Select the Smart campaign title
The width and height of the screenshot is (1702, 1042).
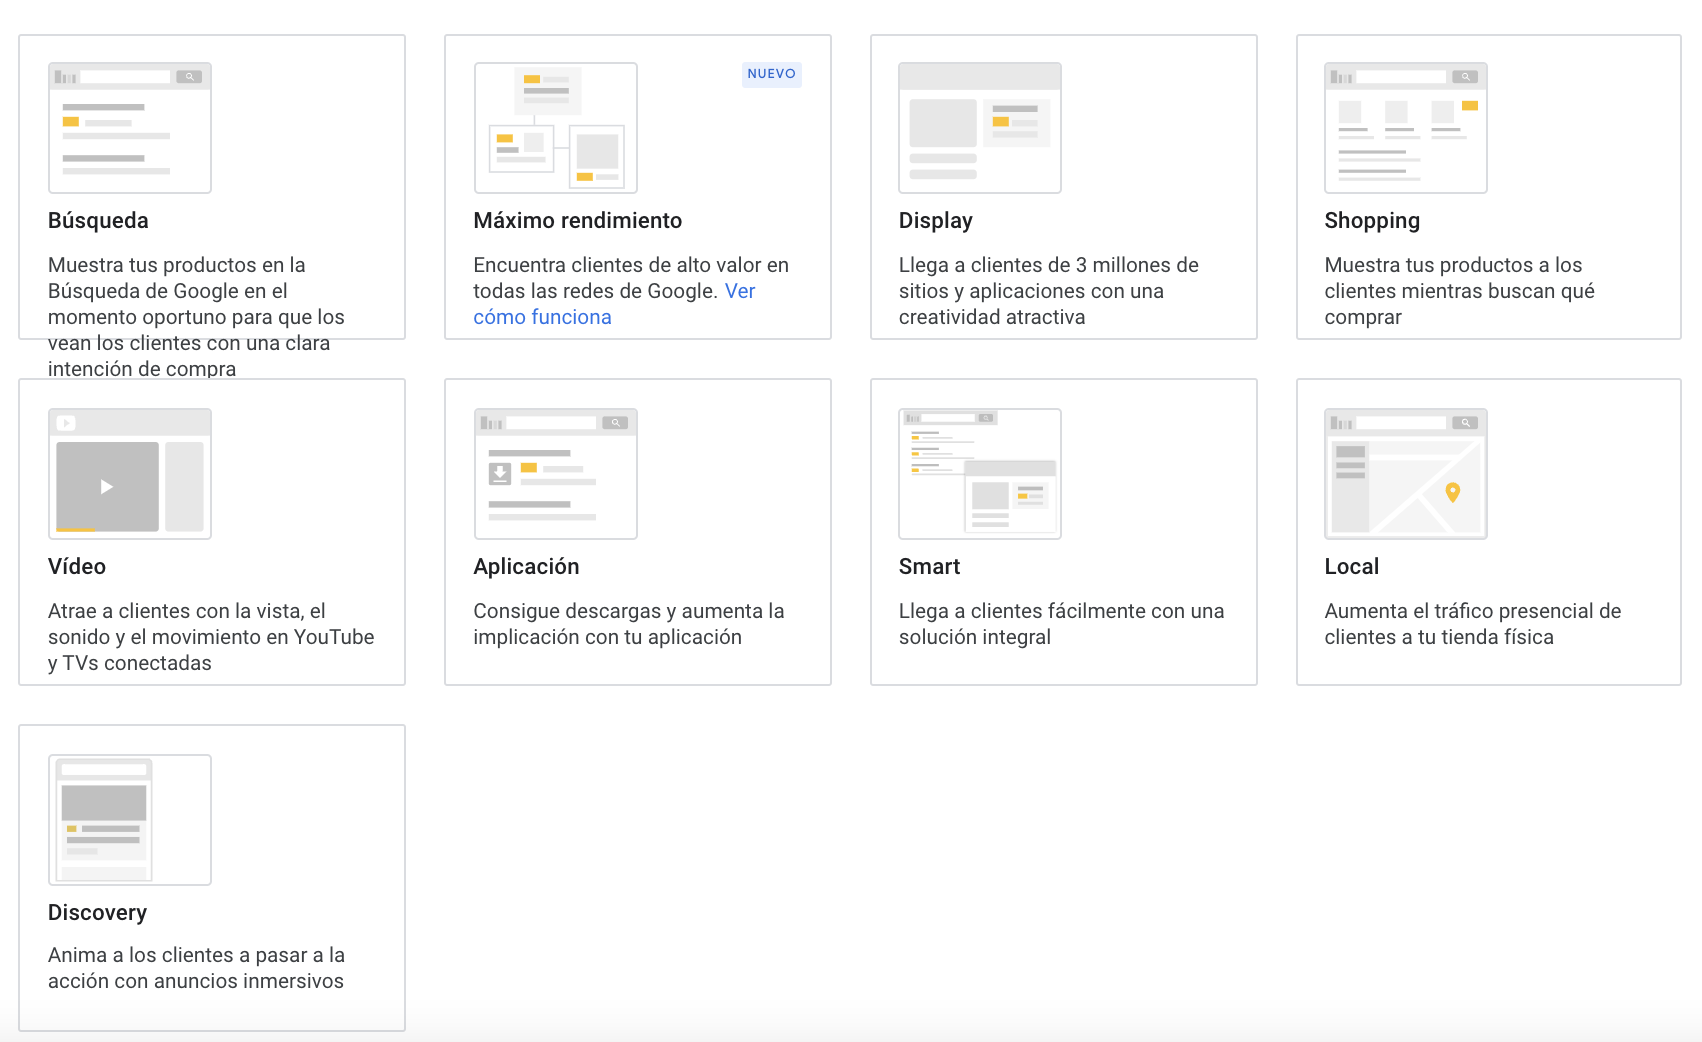[929, 567]
